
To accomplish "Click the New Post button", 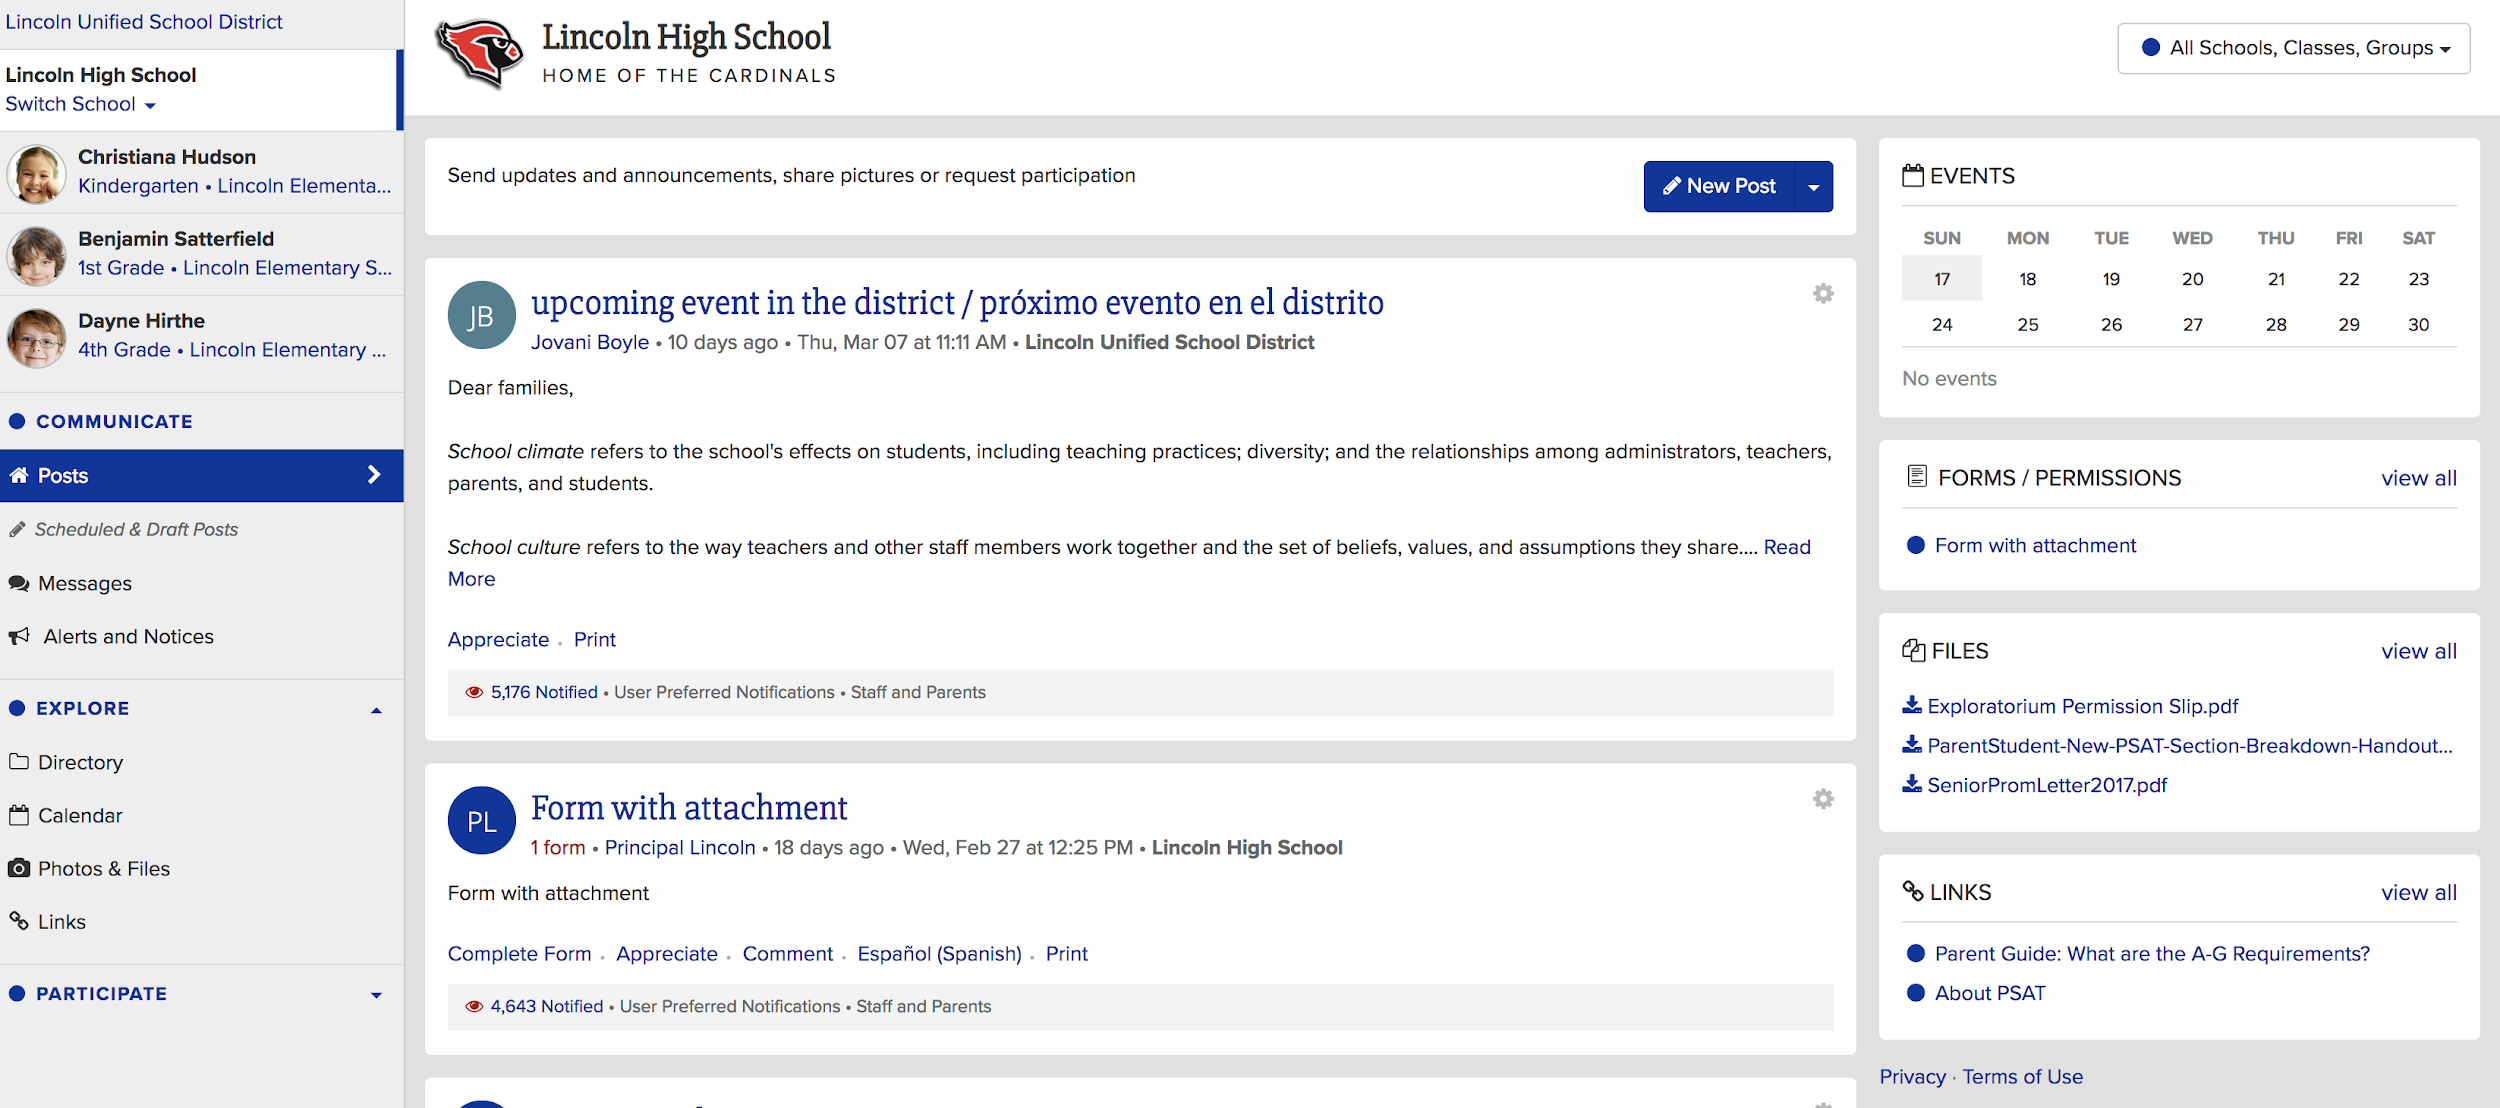I will 1719,187.
